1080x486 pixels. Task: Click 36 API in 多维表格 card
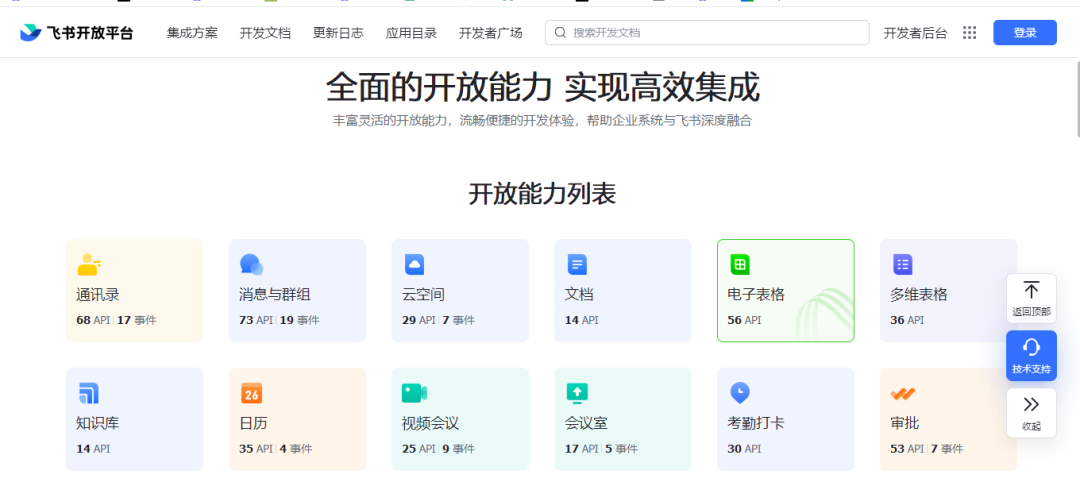point(907,320)
